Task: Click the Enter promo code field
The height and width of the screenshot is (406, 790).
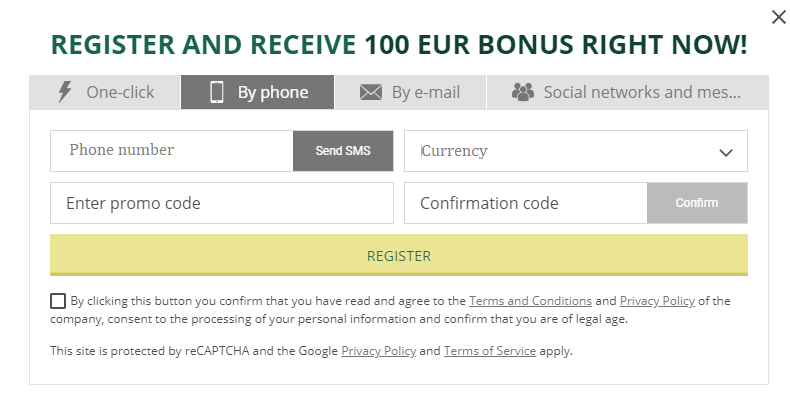Action: 221,203
